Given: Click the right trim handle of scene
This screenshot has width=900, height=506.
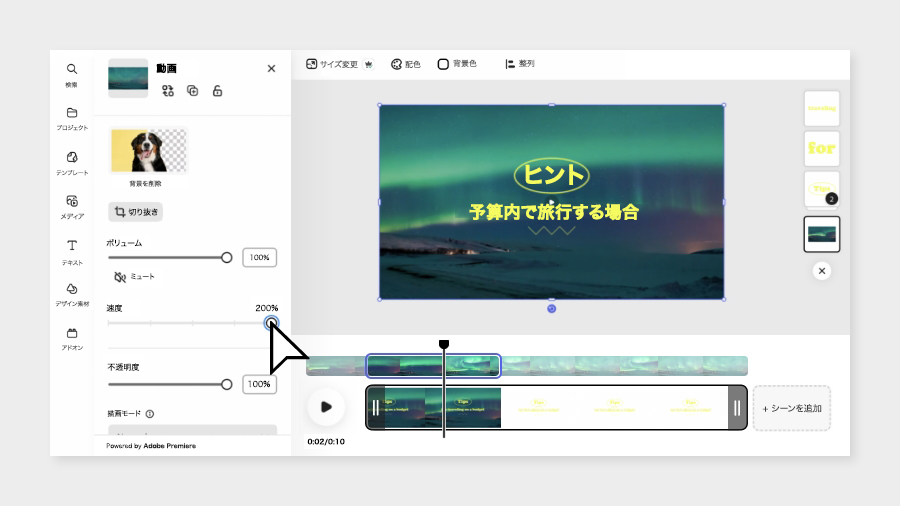Looking at the screenshot, I should 737,408.
